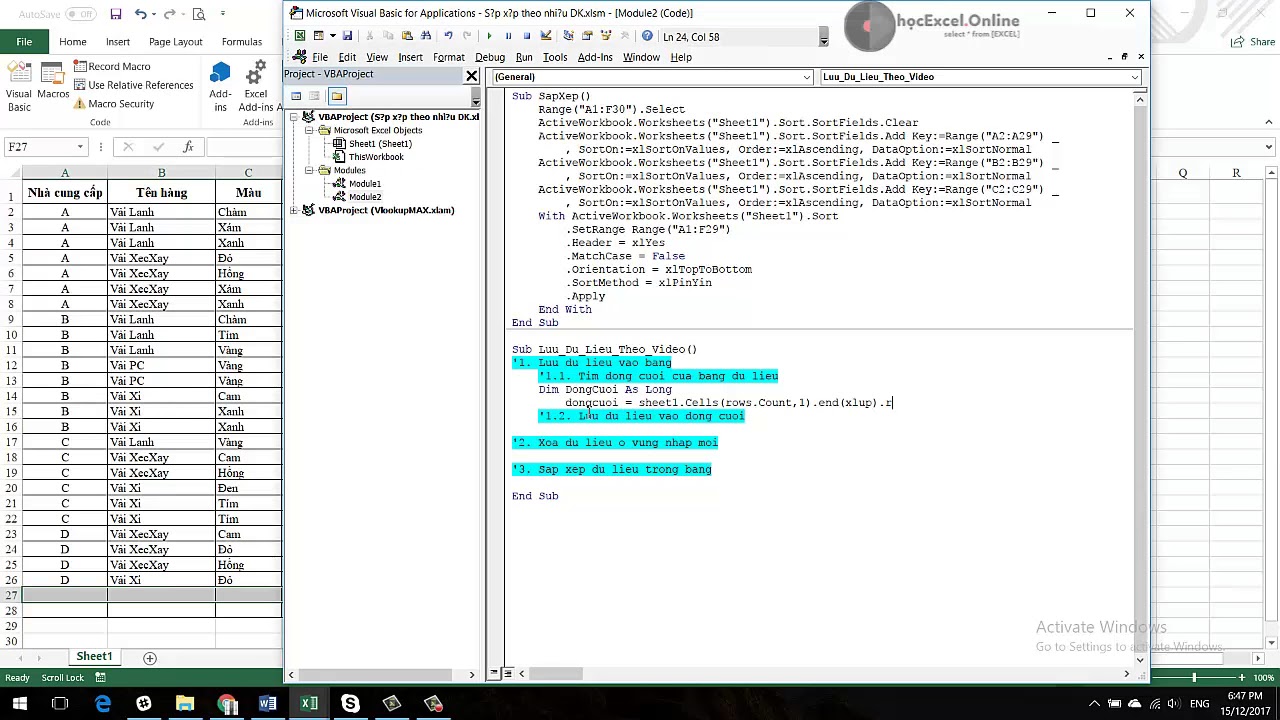Toggle AutoSave switch in Excel

(x=80, y=14)
